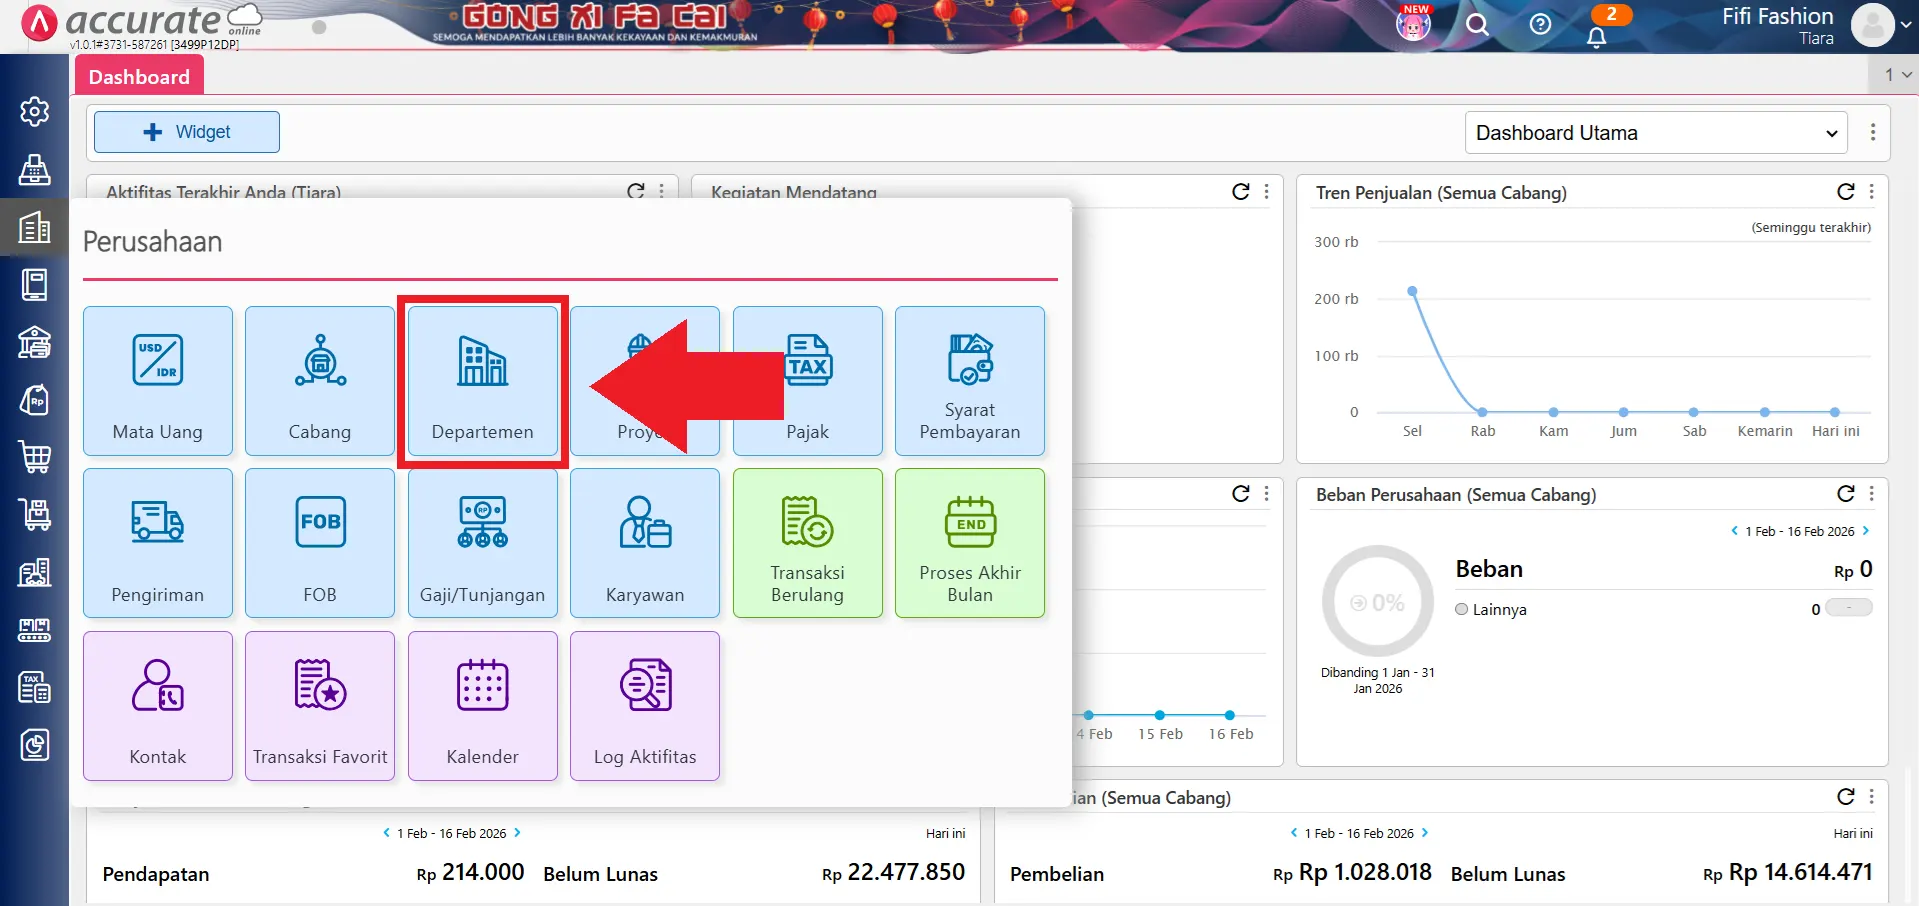Click the Widget add button
This screenshot has width=1919, height=906.
coord(187,132)
